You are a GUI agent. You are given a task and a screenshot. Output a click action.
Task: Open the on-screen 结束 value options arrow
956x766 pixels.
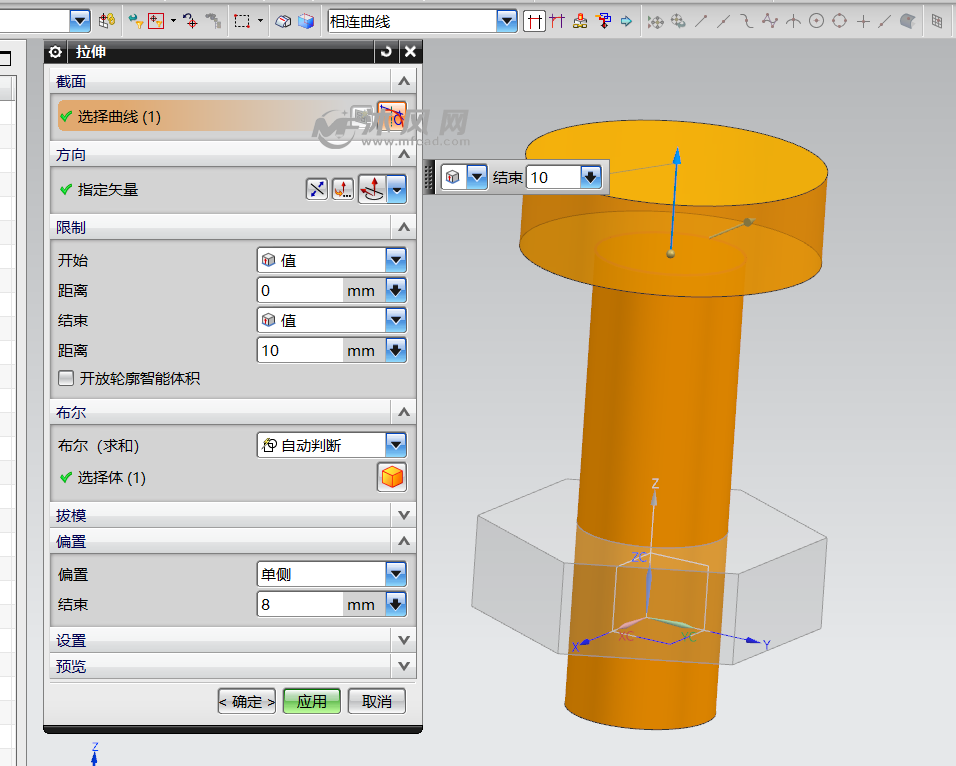591,177
